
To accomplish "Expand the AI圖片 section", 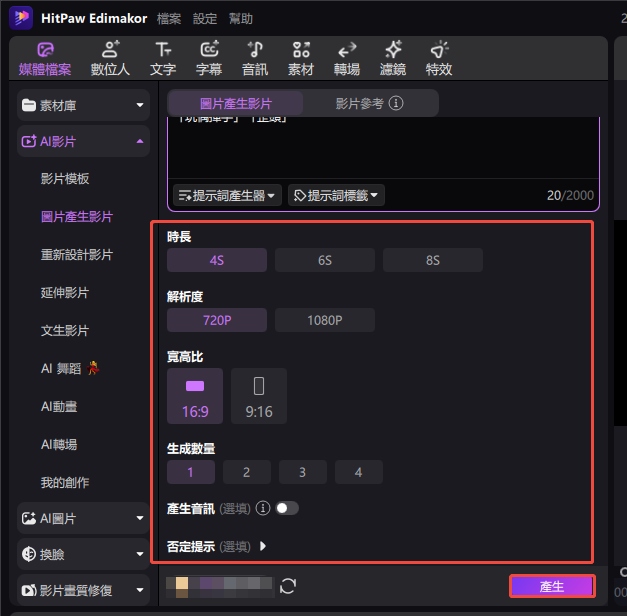I will (83, 518).
